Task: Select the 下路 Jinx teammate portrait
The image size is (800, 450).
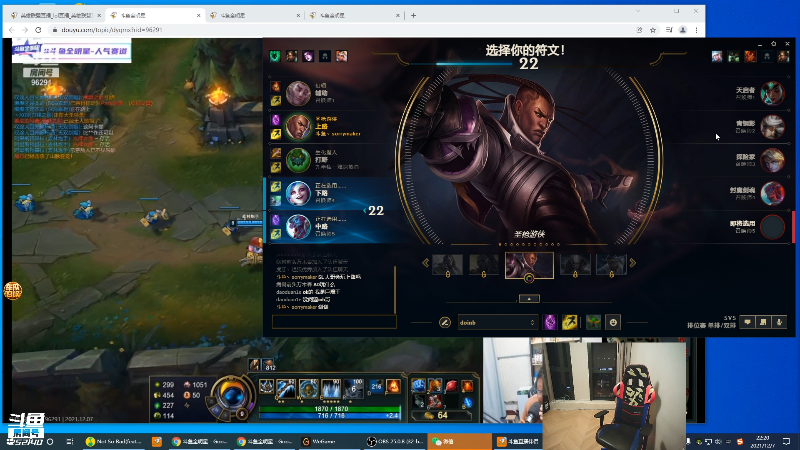Action: (298, 193)
